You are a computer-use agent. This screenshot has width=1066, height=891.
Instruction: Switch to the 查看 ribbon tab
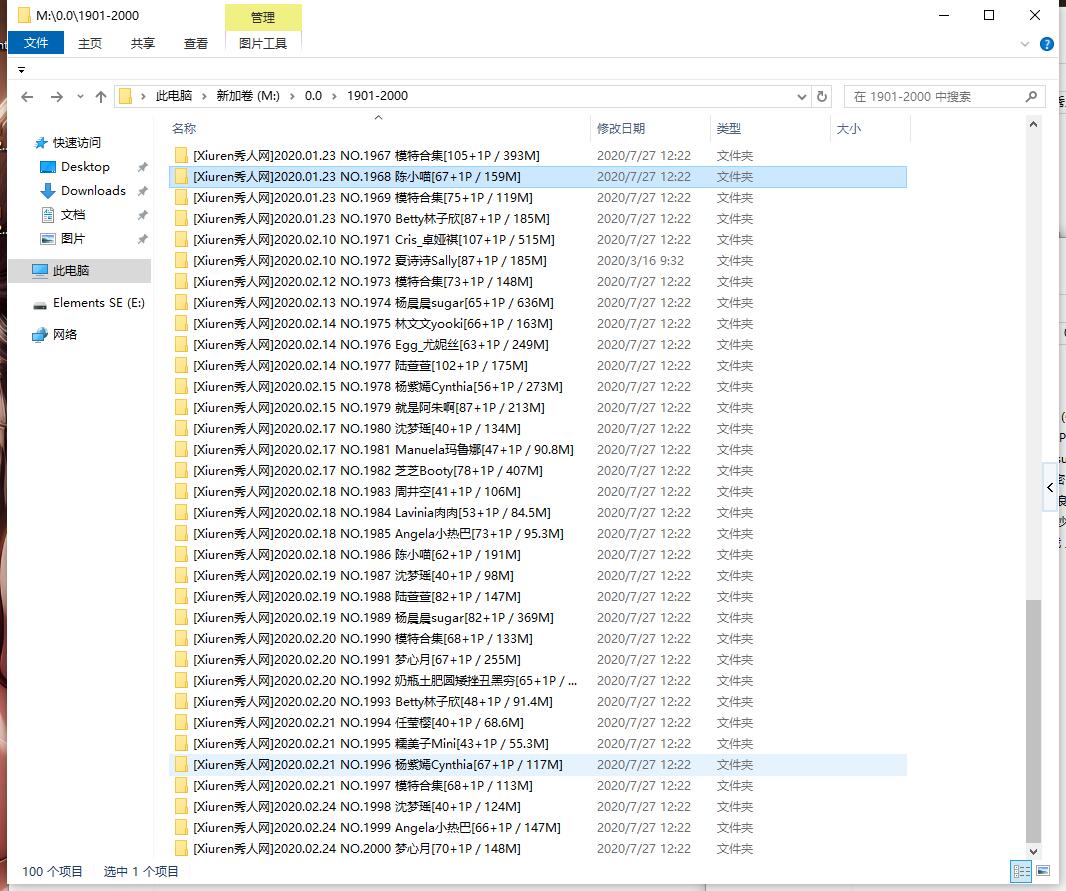pyautogui.click(x=196, y=43)
